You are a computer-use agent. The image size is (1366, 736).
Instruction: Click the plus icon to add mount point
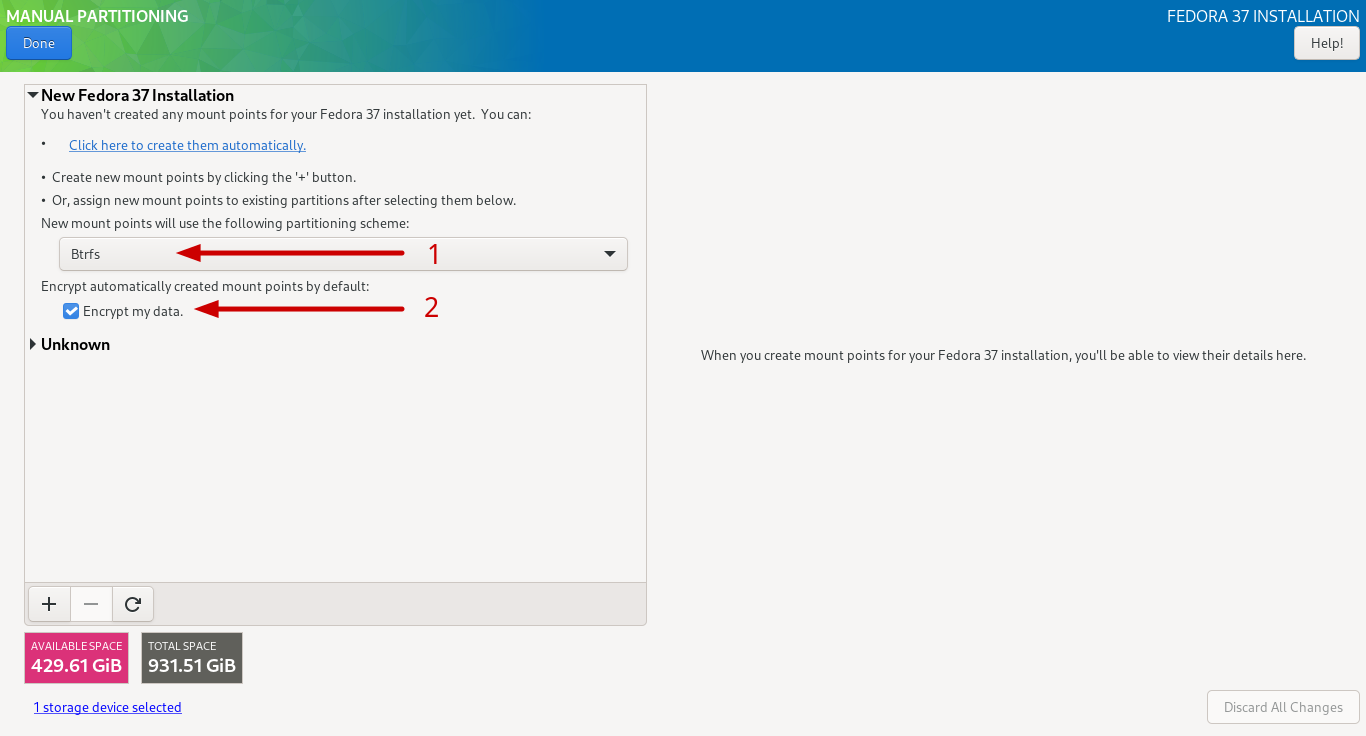tap(49, 604)
